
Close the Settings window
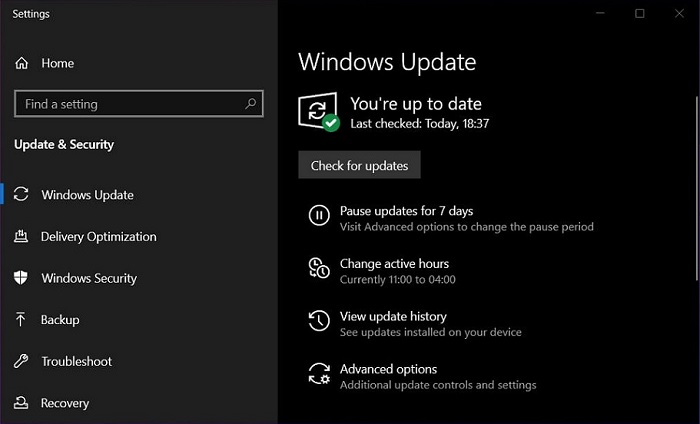(679, 13)
